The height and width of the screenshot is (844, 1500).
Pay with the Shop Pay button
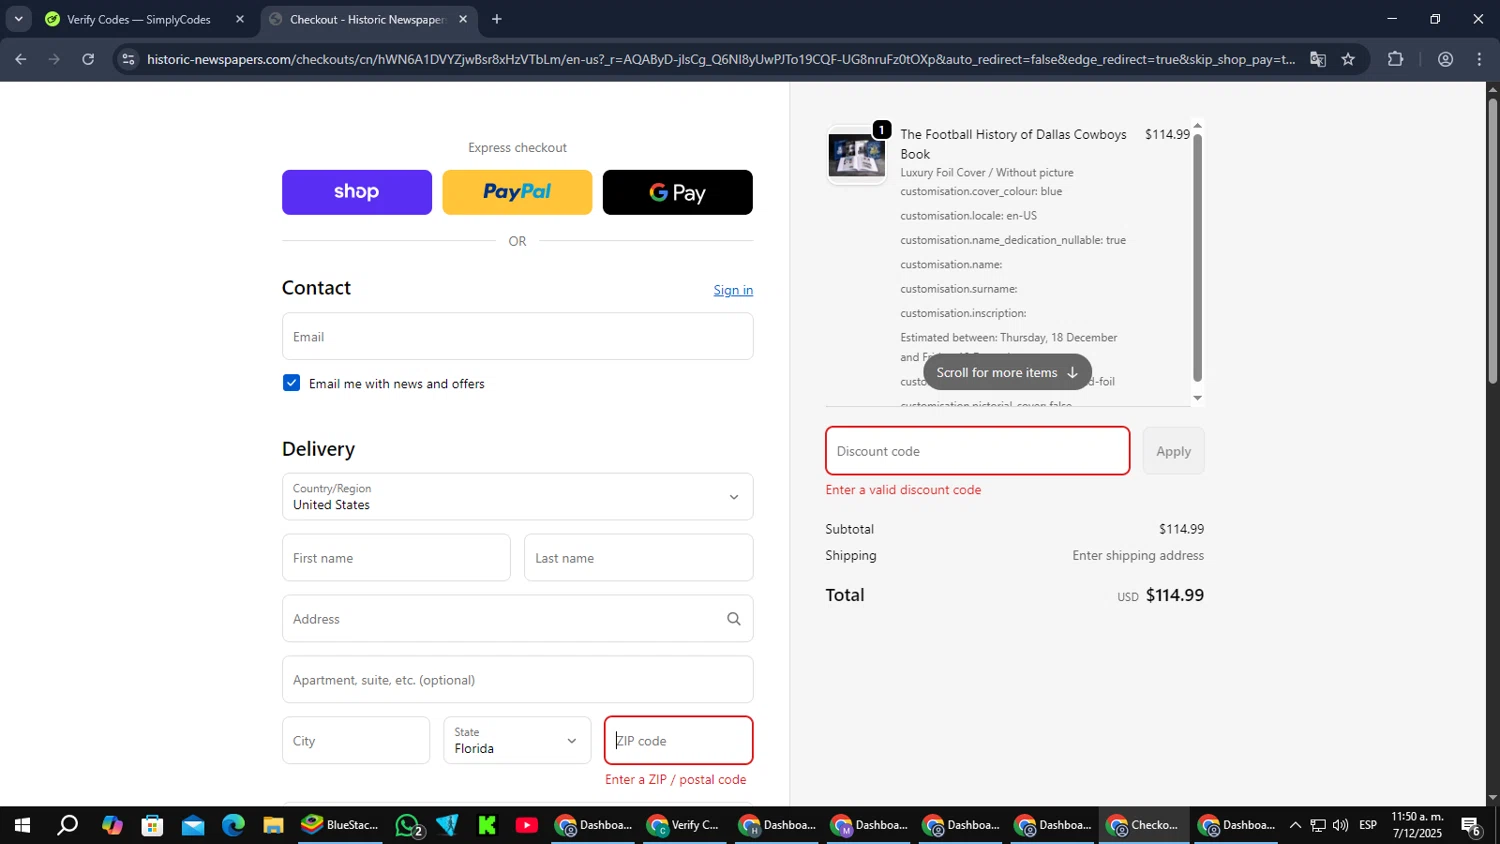pyautogui.click(x=357, y=192)
